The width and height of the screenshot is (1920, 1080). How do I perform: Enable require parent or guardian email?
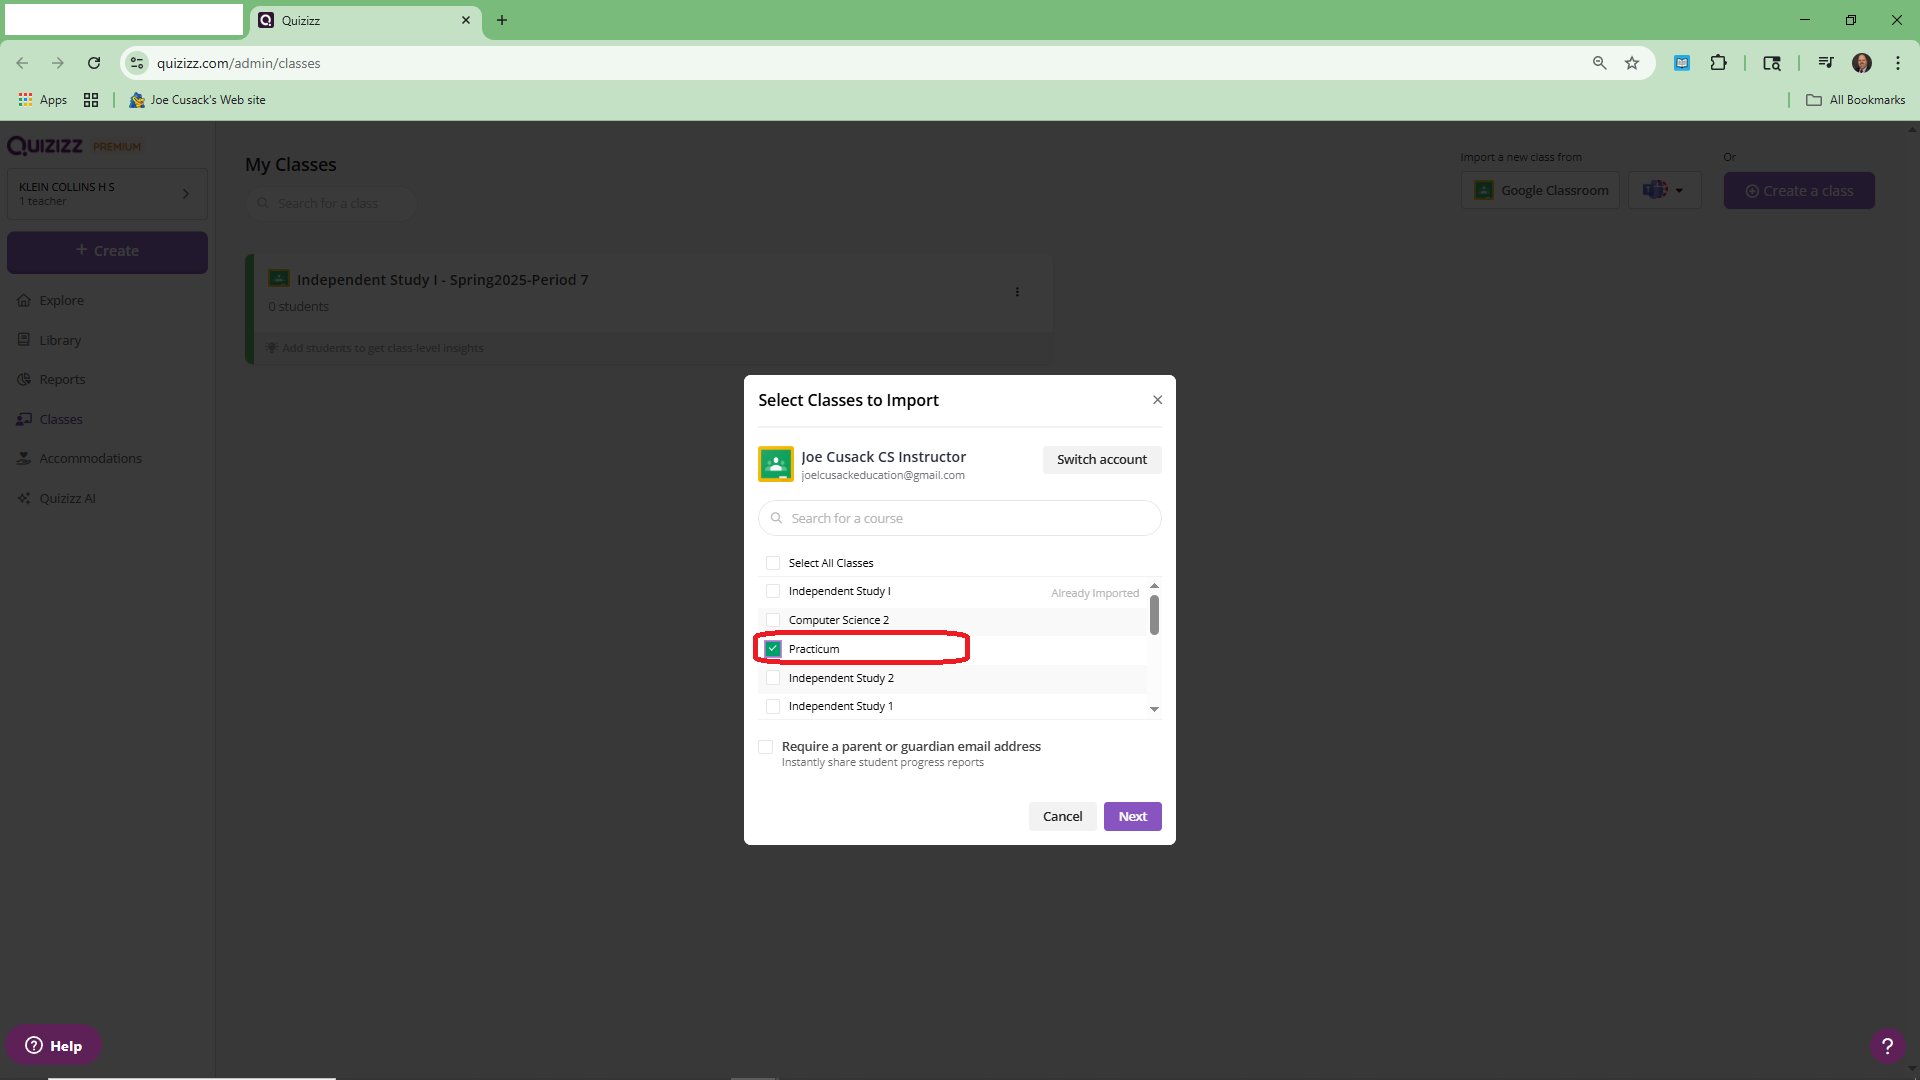point(766,747)
